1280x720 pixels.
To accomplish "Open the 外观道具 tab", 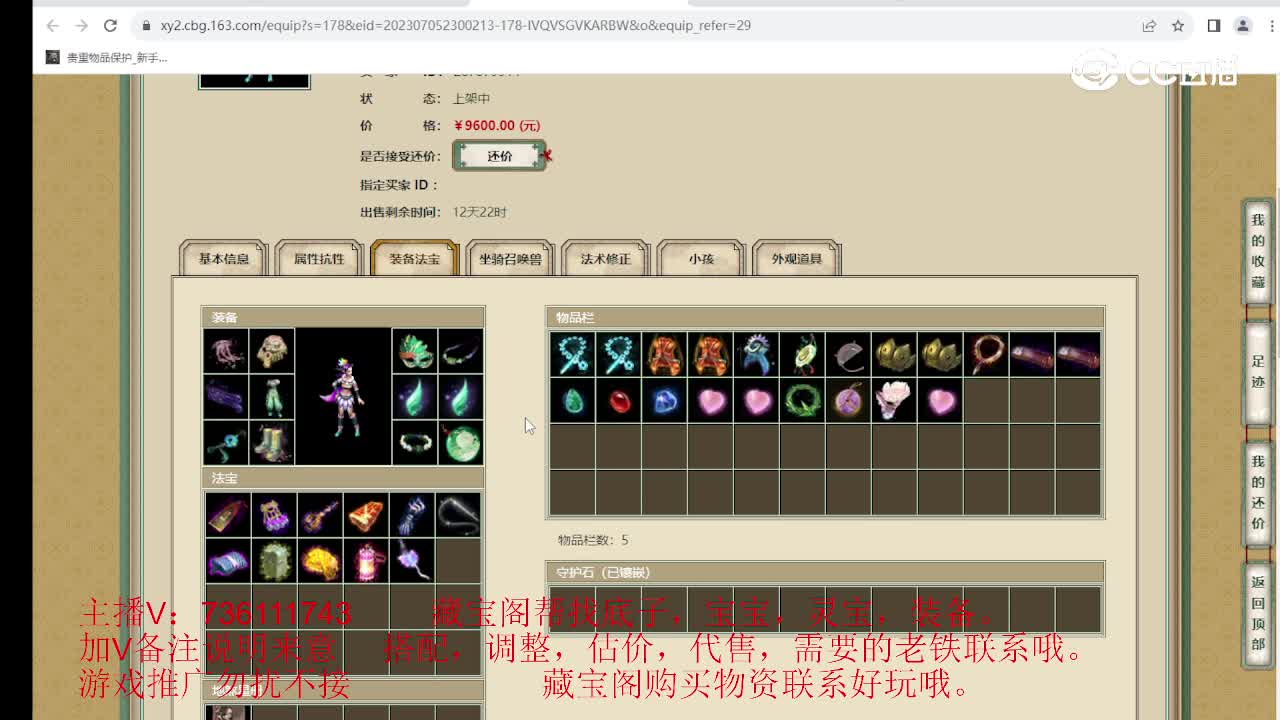I will click(796, 258).
